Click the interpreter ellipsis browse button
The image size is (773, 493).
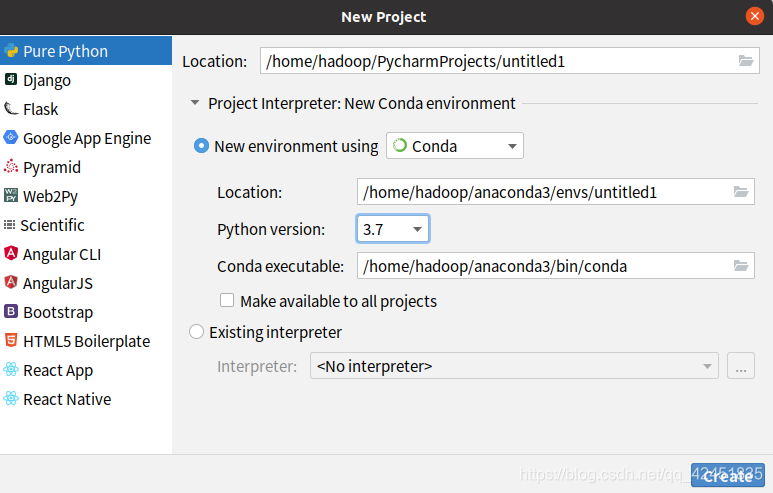point(740,366)
